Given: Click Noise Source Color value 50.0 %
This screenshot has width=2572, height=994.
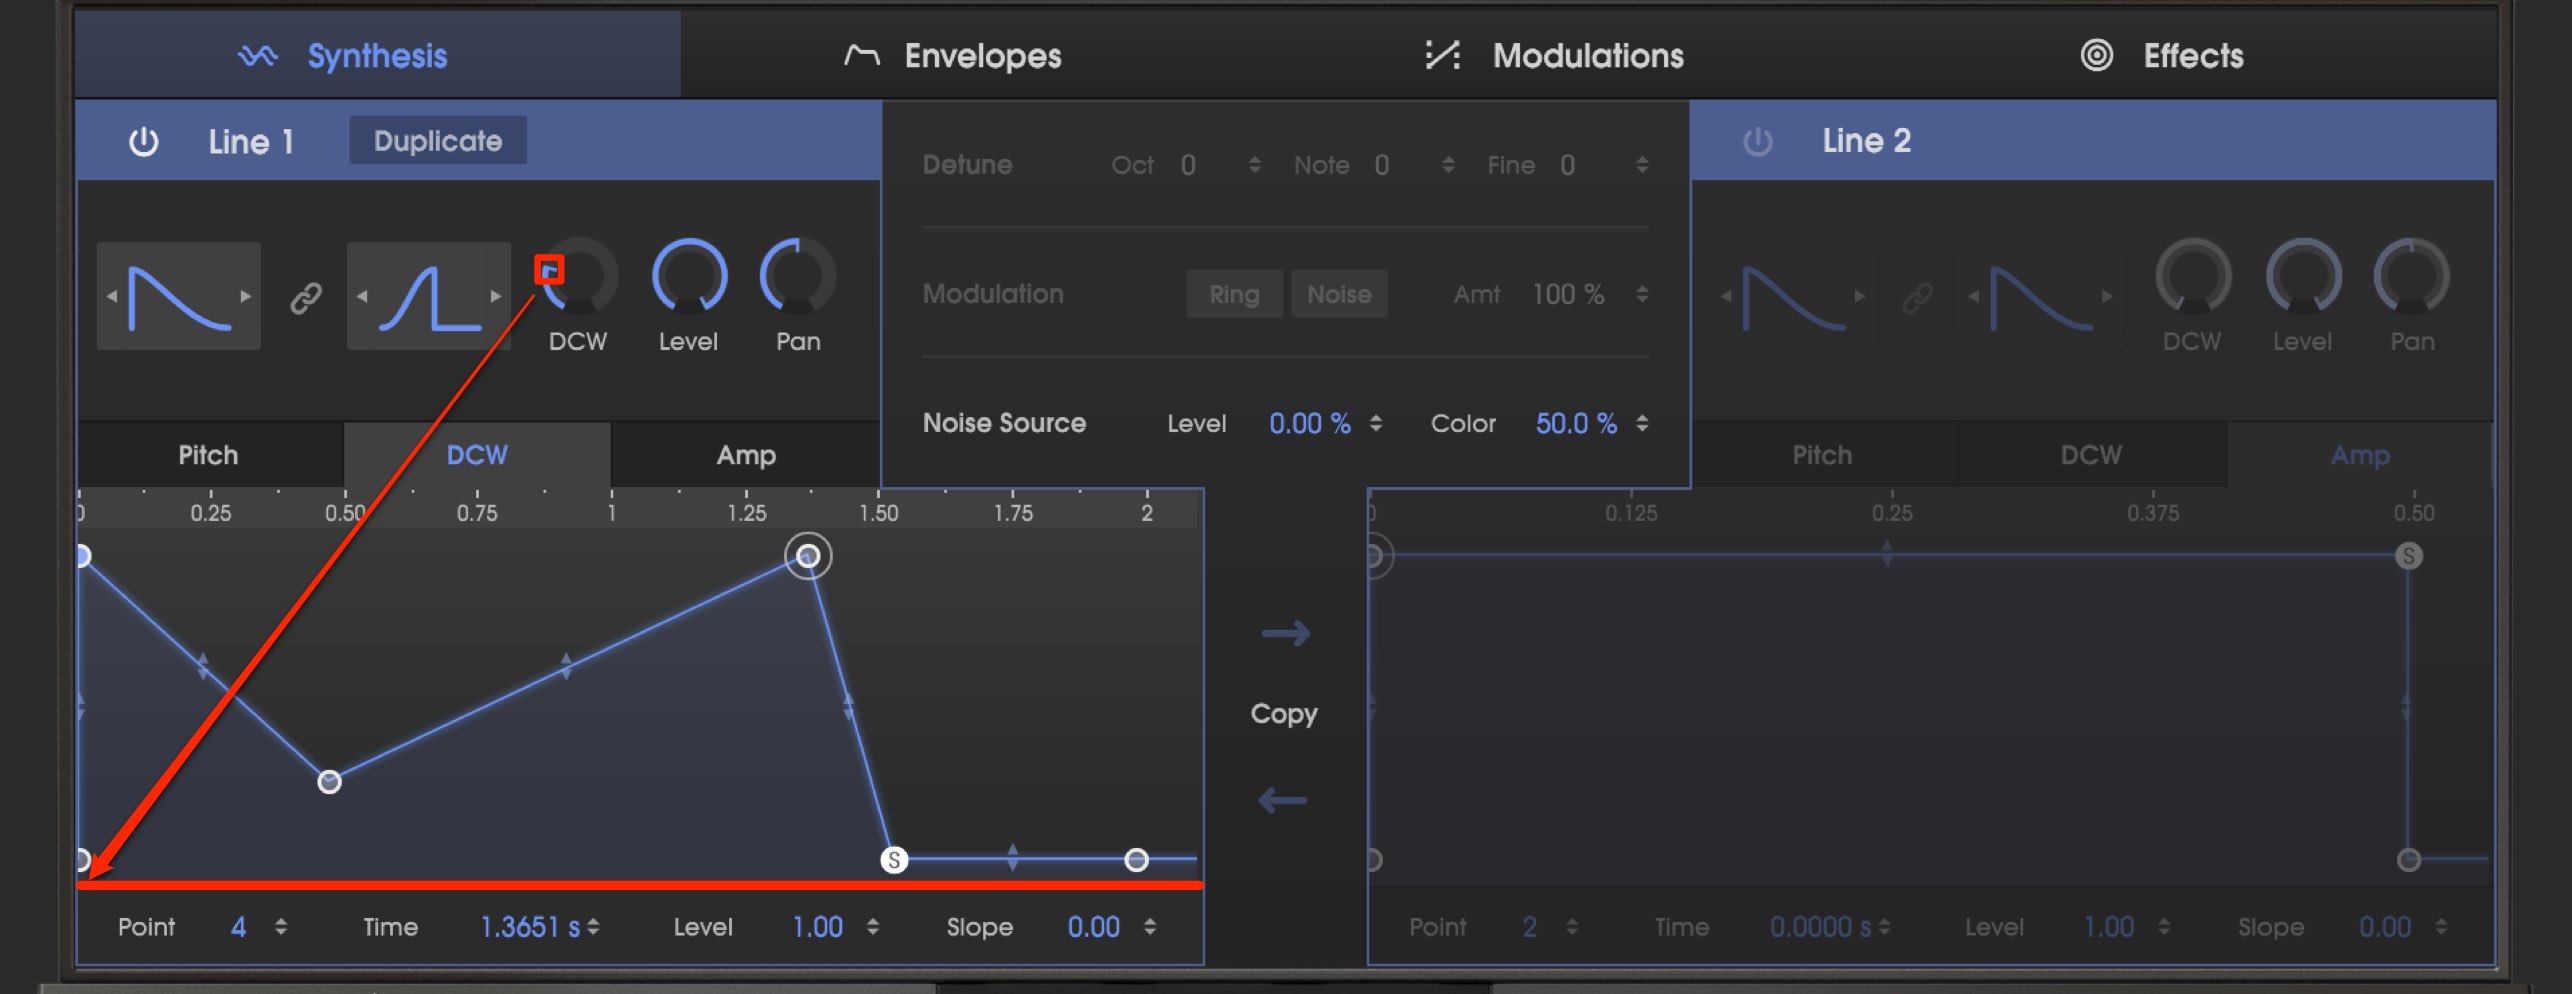Looking at the screenshot, I should point(1576,423).
